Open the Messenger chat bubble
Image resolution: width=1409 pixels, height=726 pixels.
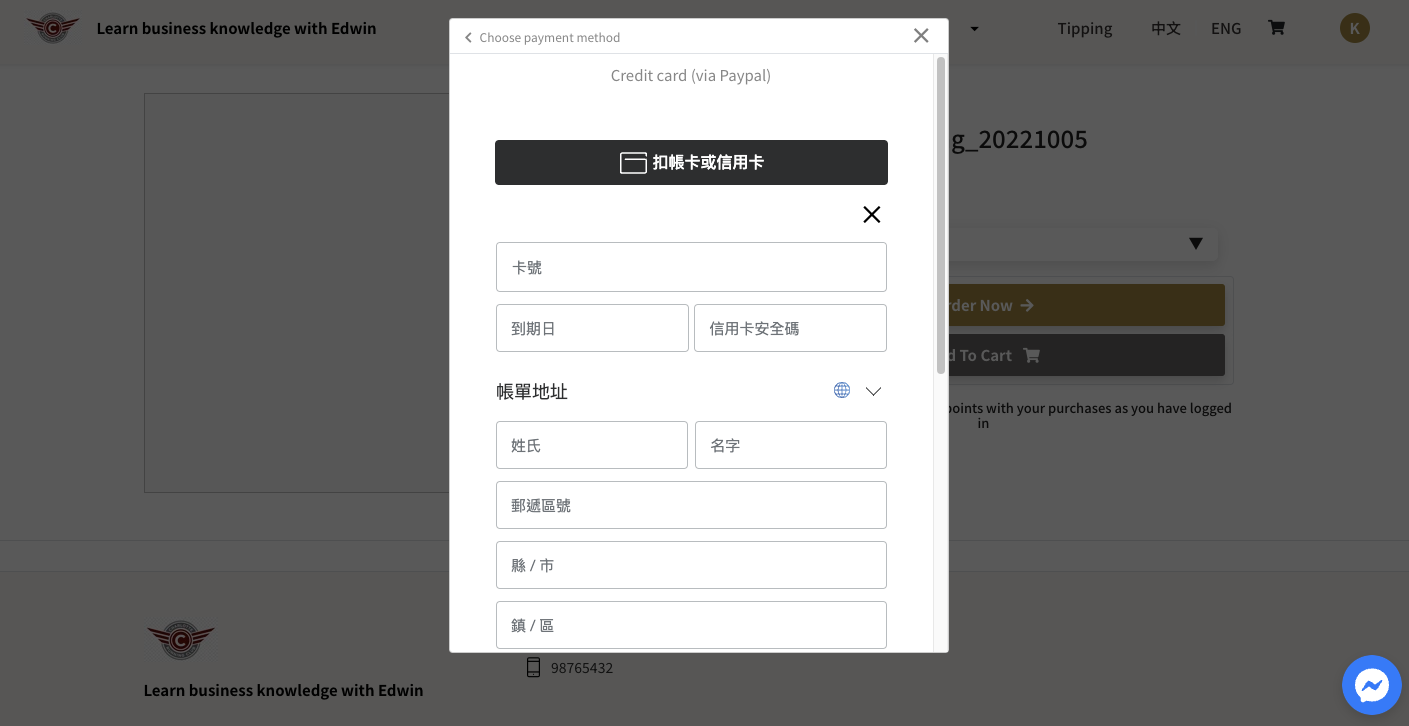[x=1371, y=685]
